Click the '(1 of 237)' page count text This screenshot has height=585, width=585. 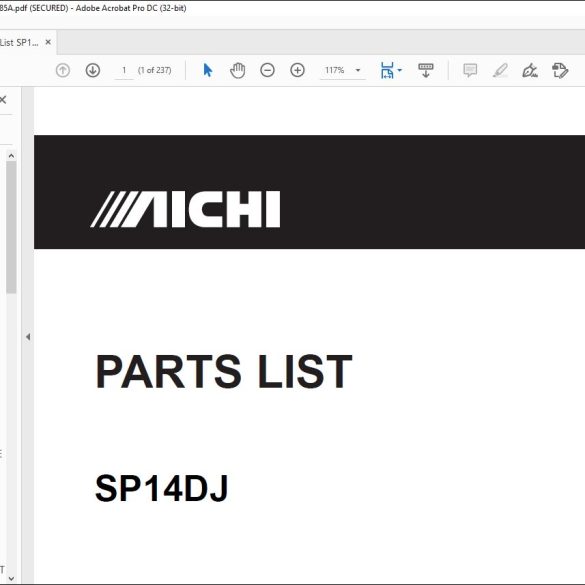[x=155, y=70]
